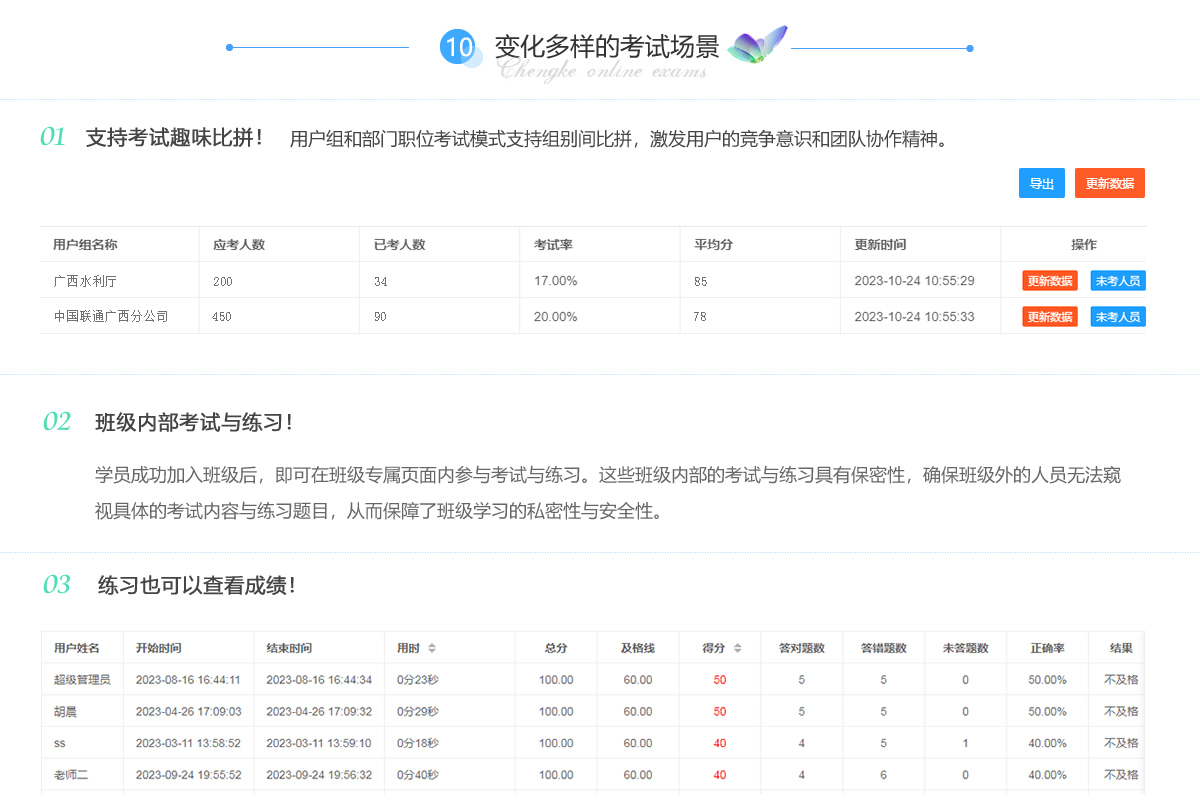Select the 用户组名称 column header

[85, 245]
